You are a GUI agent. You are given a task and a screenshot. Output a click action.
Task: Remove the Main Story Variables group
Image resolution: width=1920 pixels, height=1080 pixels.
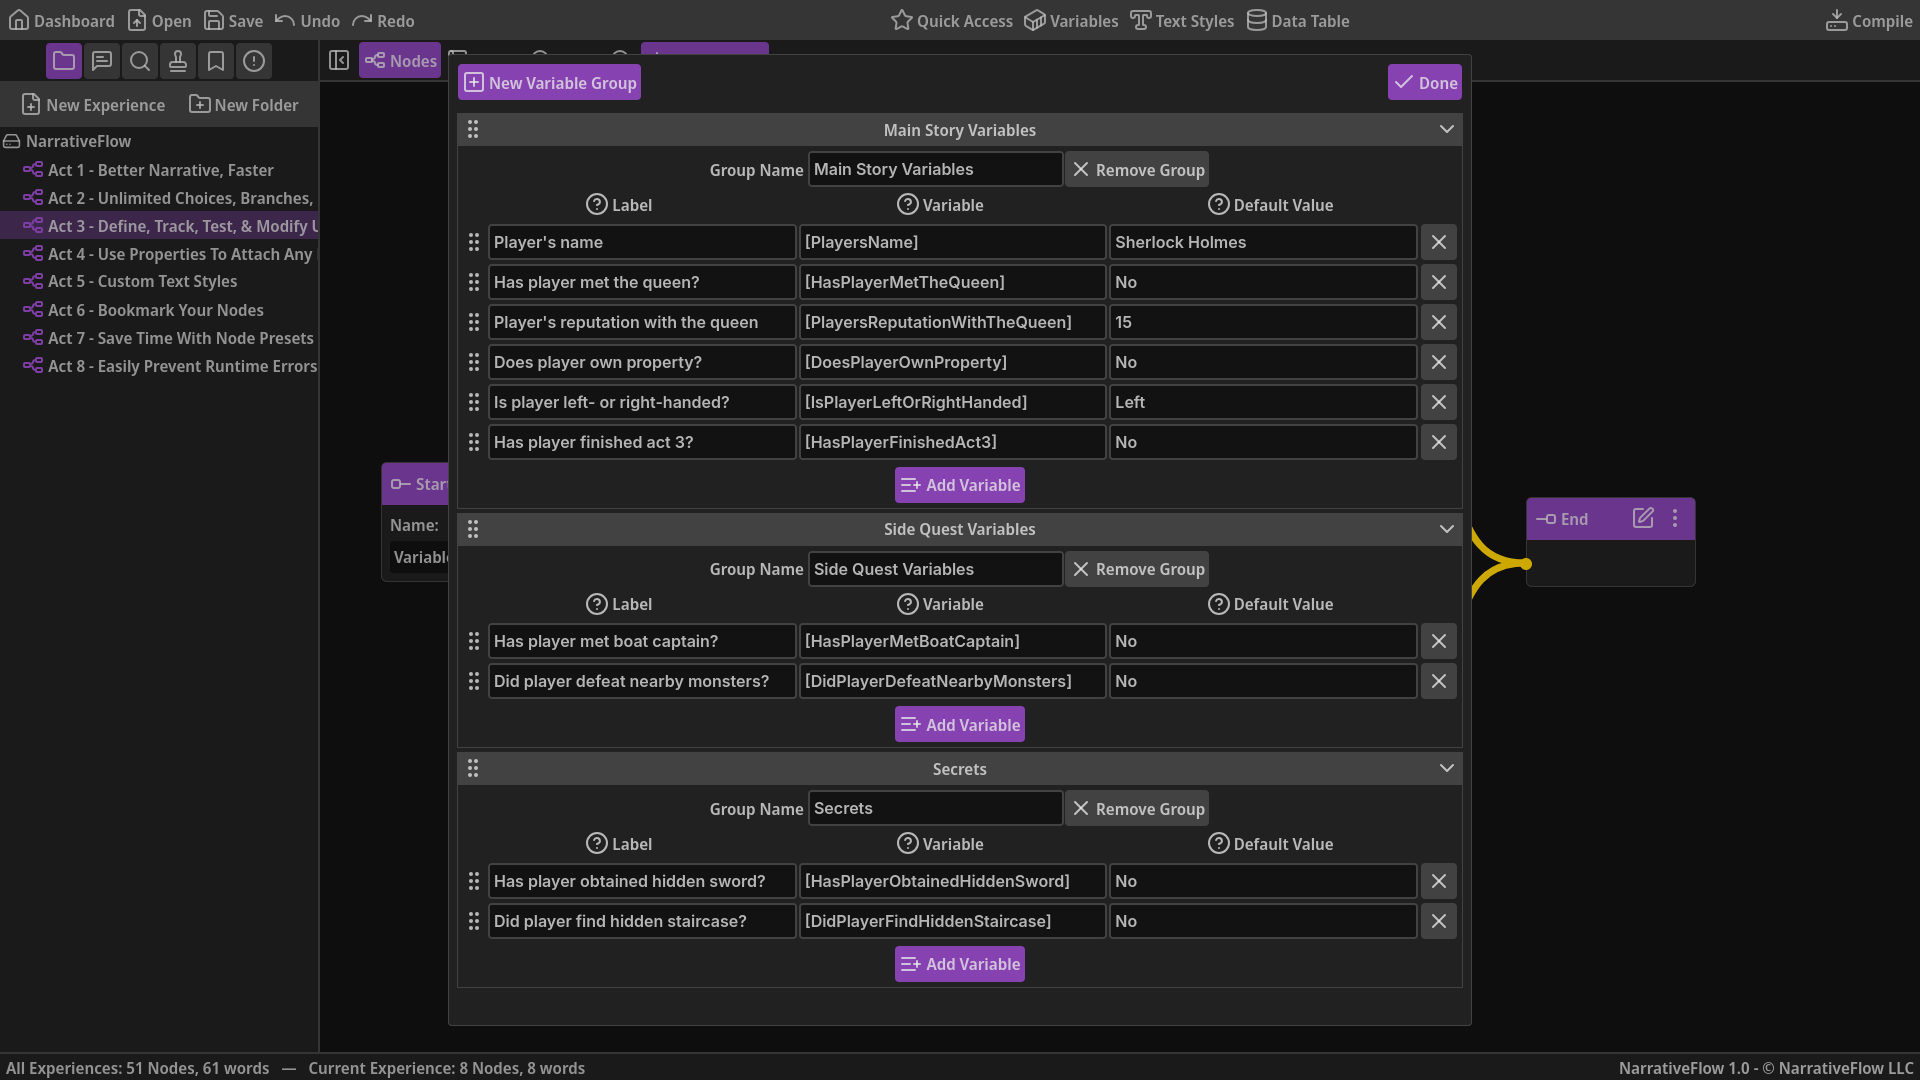coord(1137,169)
